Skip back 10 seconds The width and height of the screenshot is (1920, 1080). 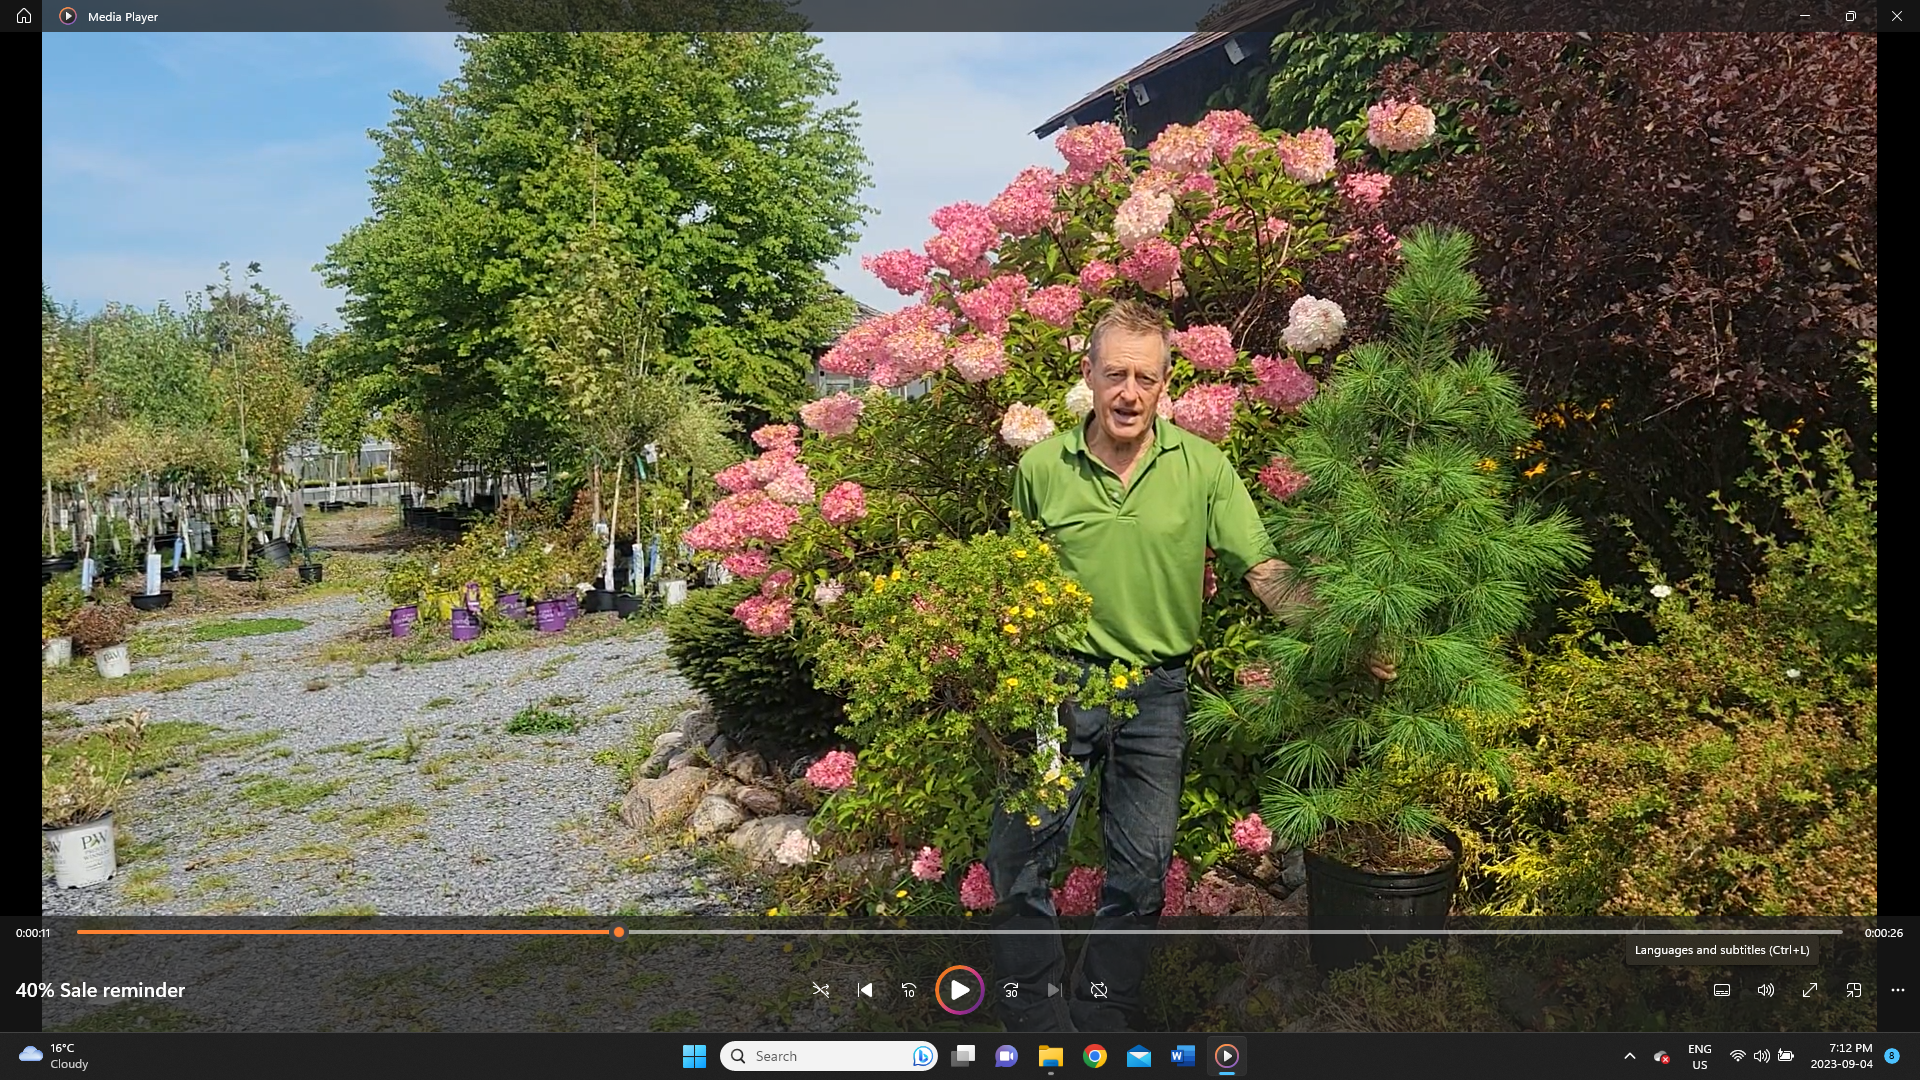[909, 990]
